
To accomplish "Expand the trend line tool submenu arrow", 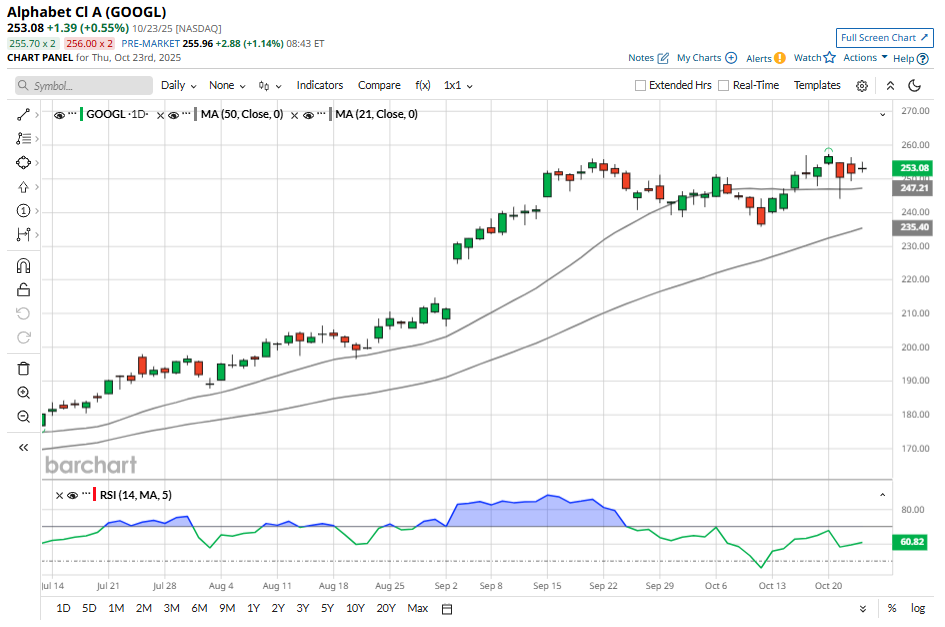I will click(x=37, y=115).
